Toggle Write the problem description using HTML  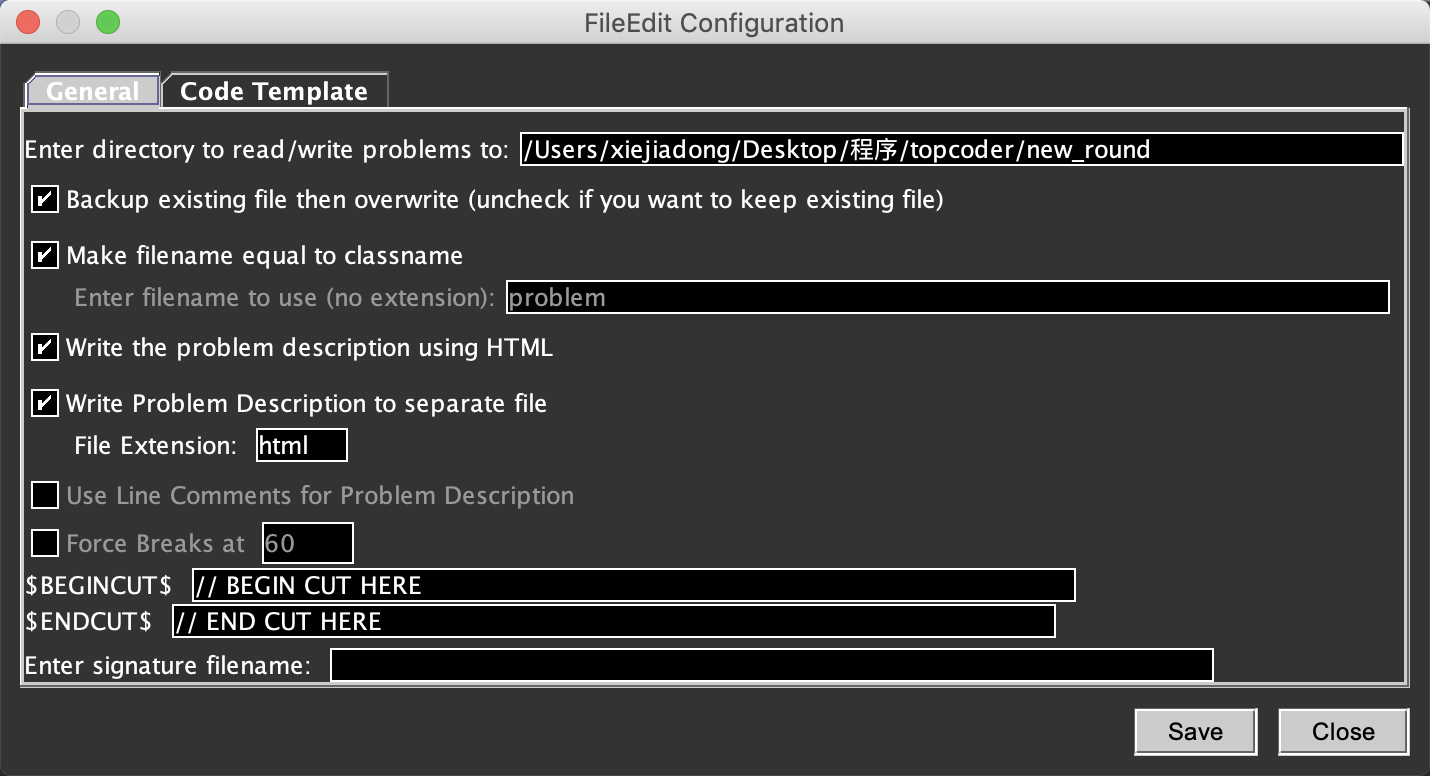tap(45, 347)
